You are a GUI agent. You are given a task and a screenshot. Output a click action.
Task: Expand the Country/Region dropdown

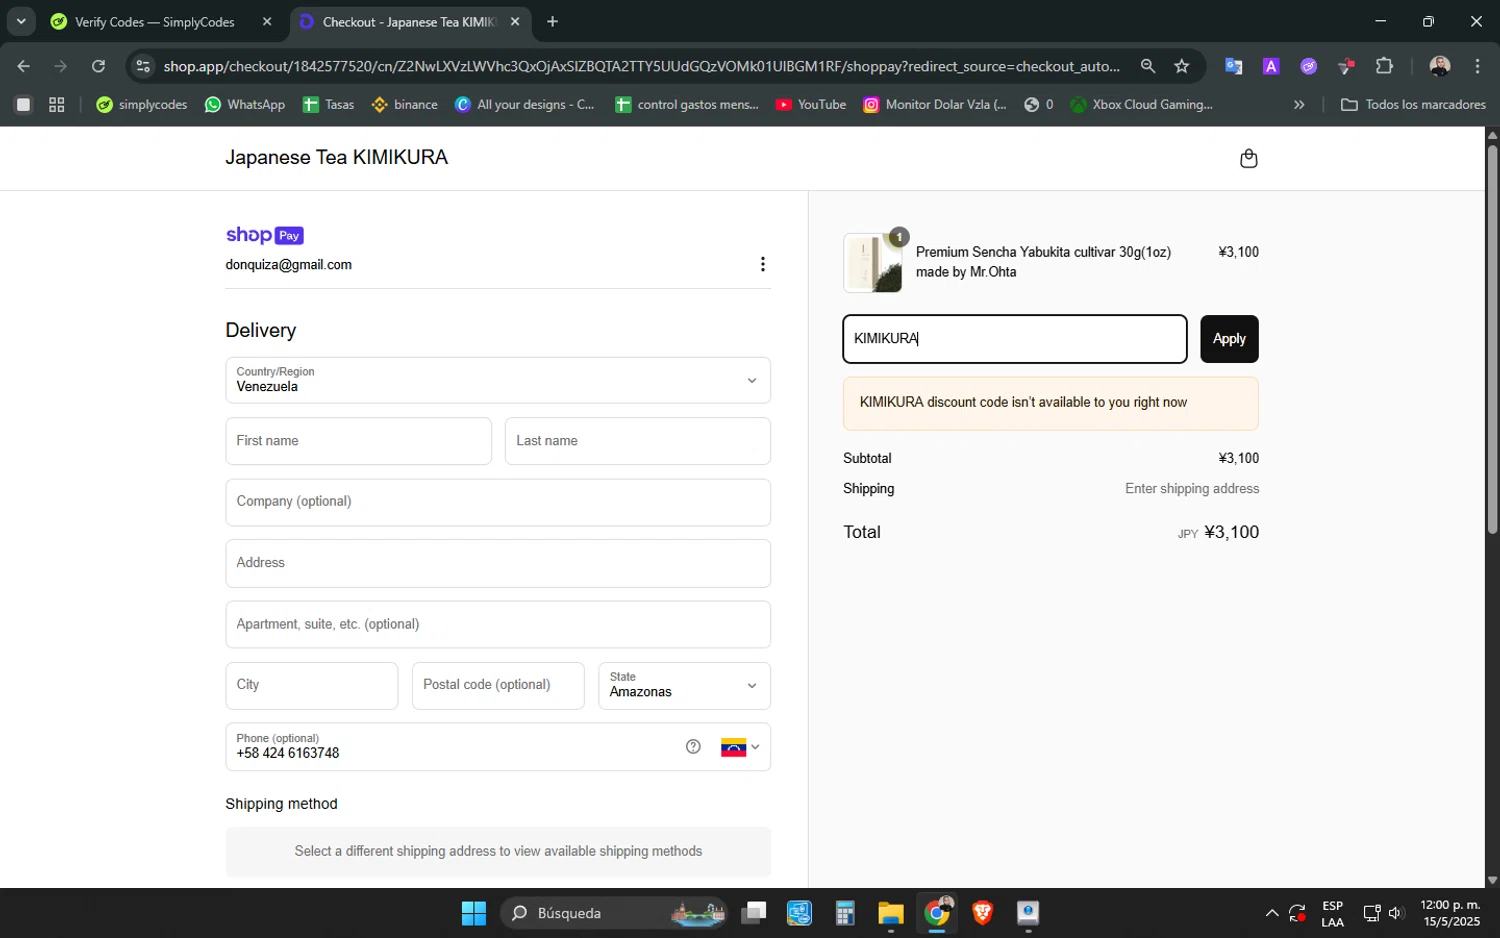(x=498, y=380)
